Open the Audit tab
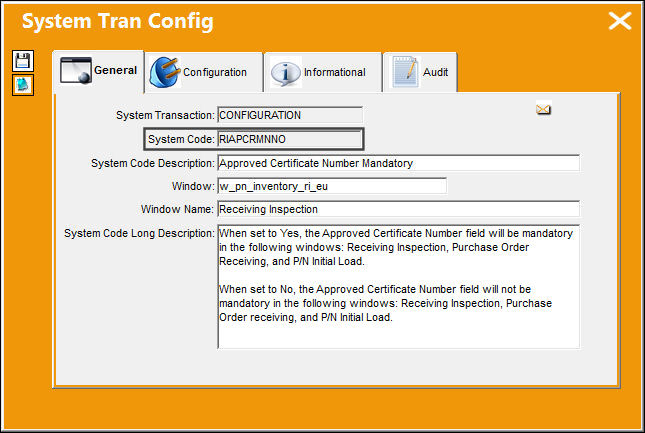The width and height of the screenshot is (645, 433). (420, 72)
